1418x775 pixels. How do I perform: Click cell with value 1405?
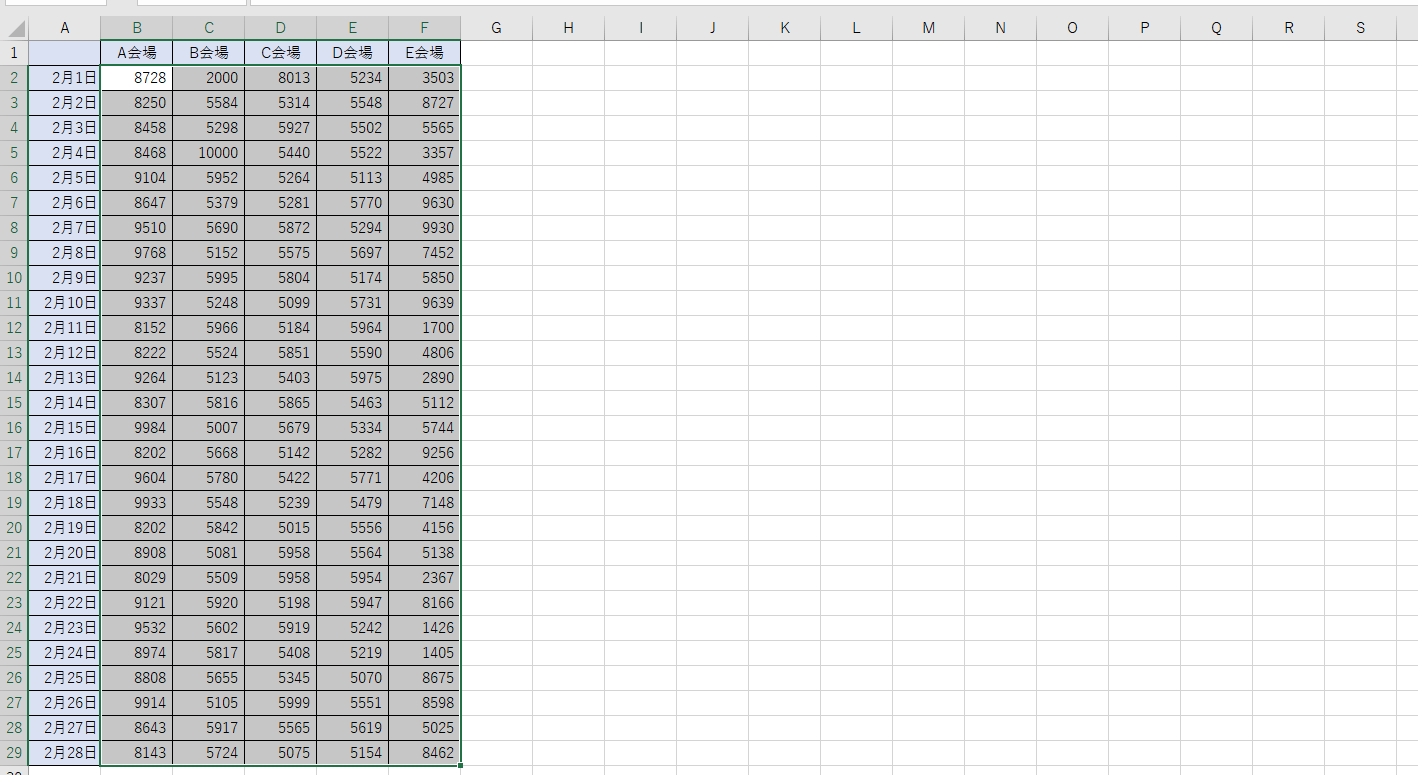425,653
